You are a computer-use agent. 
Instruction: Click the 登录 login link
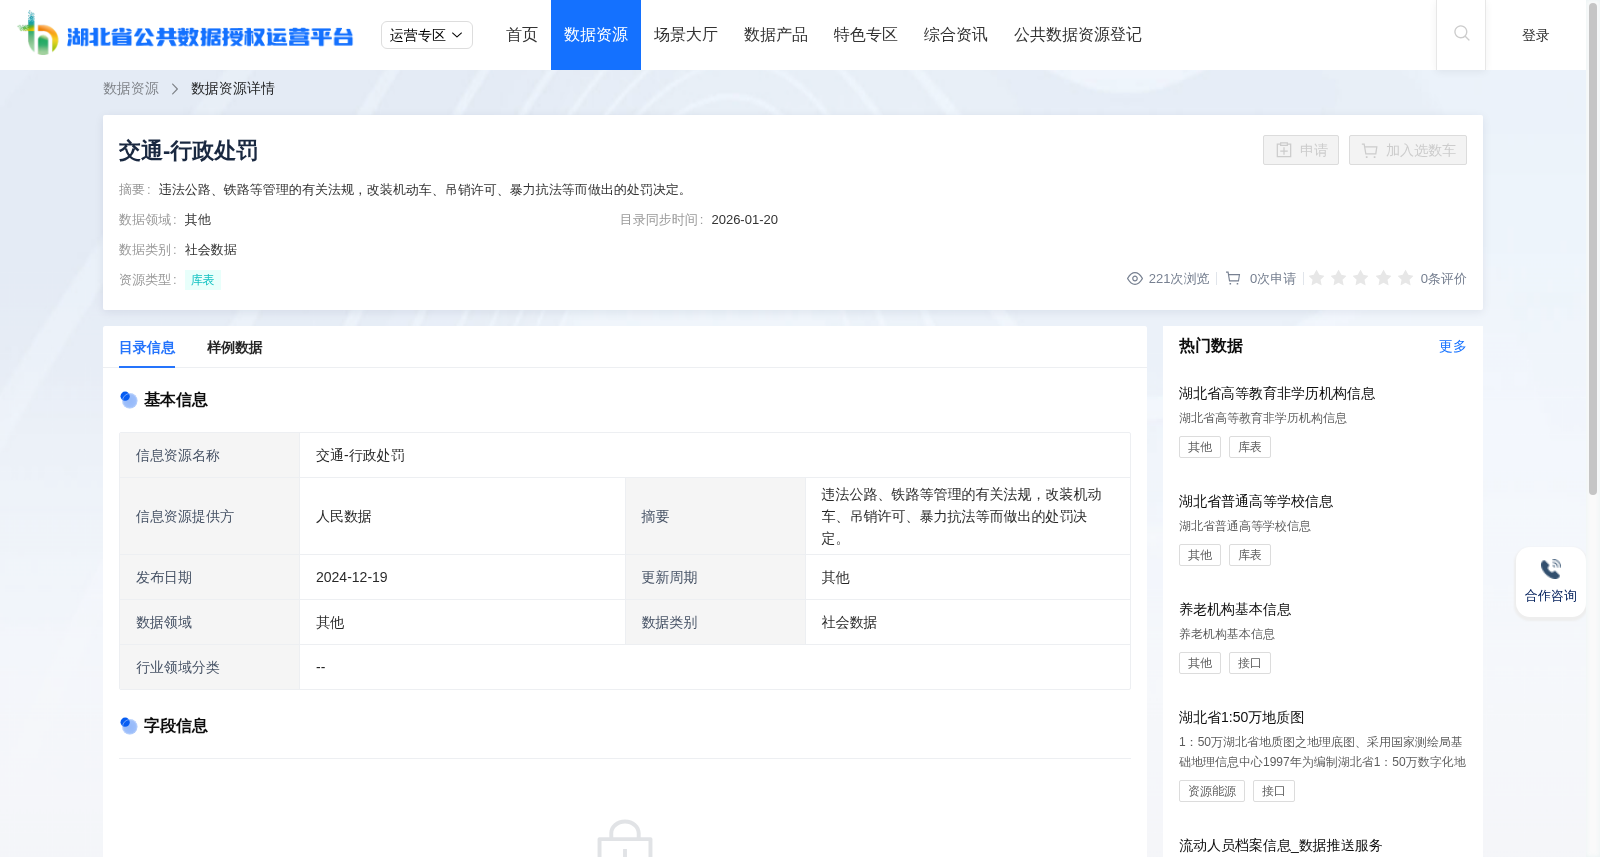tap(1536, 35)
